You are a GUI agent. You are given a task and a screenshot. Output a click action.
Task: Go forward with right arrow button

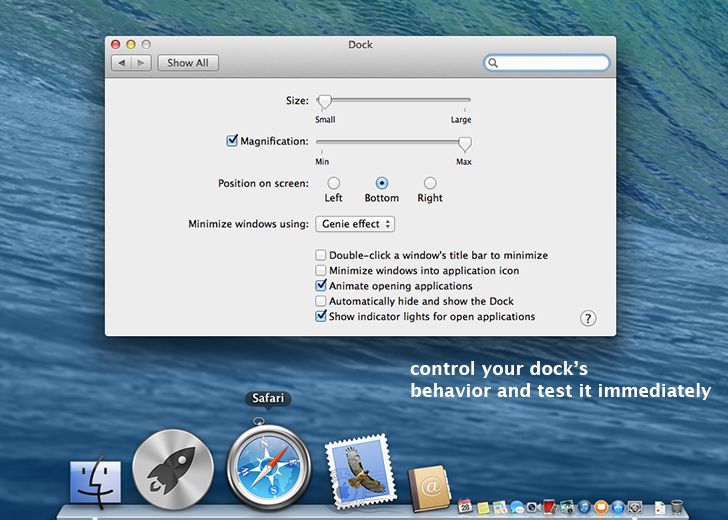(141, 63)
